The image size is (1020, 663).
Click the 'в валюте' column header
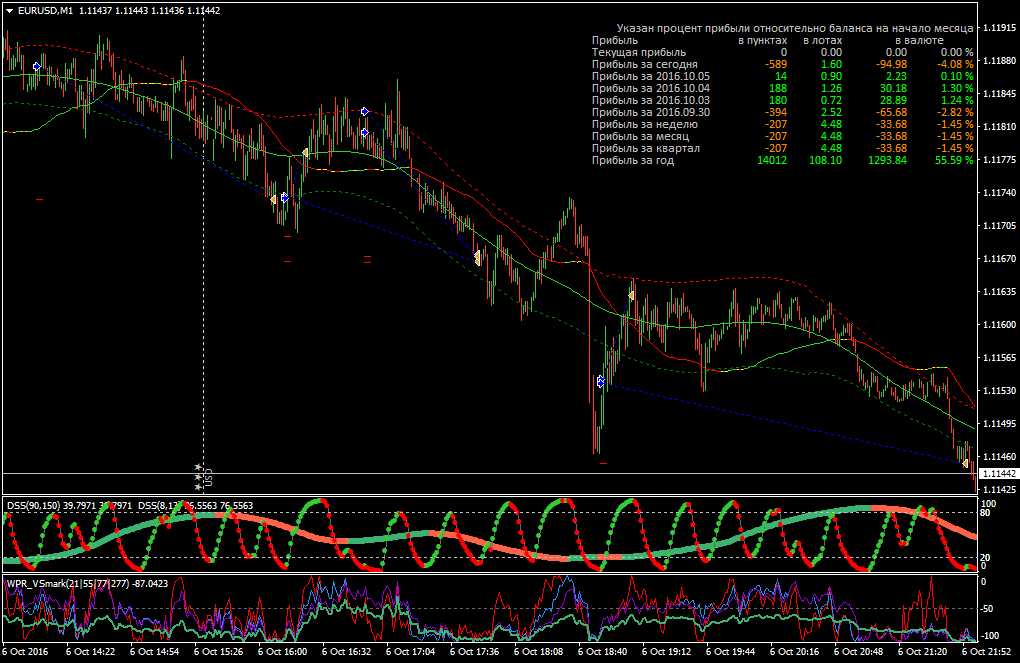[919, 40]
